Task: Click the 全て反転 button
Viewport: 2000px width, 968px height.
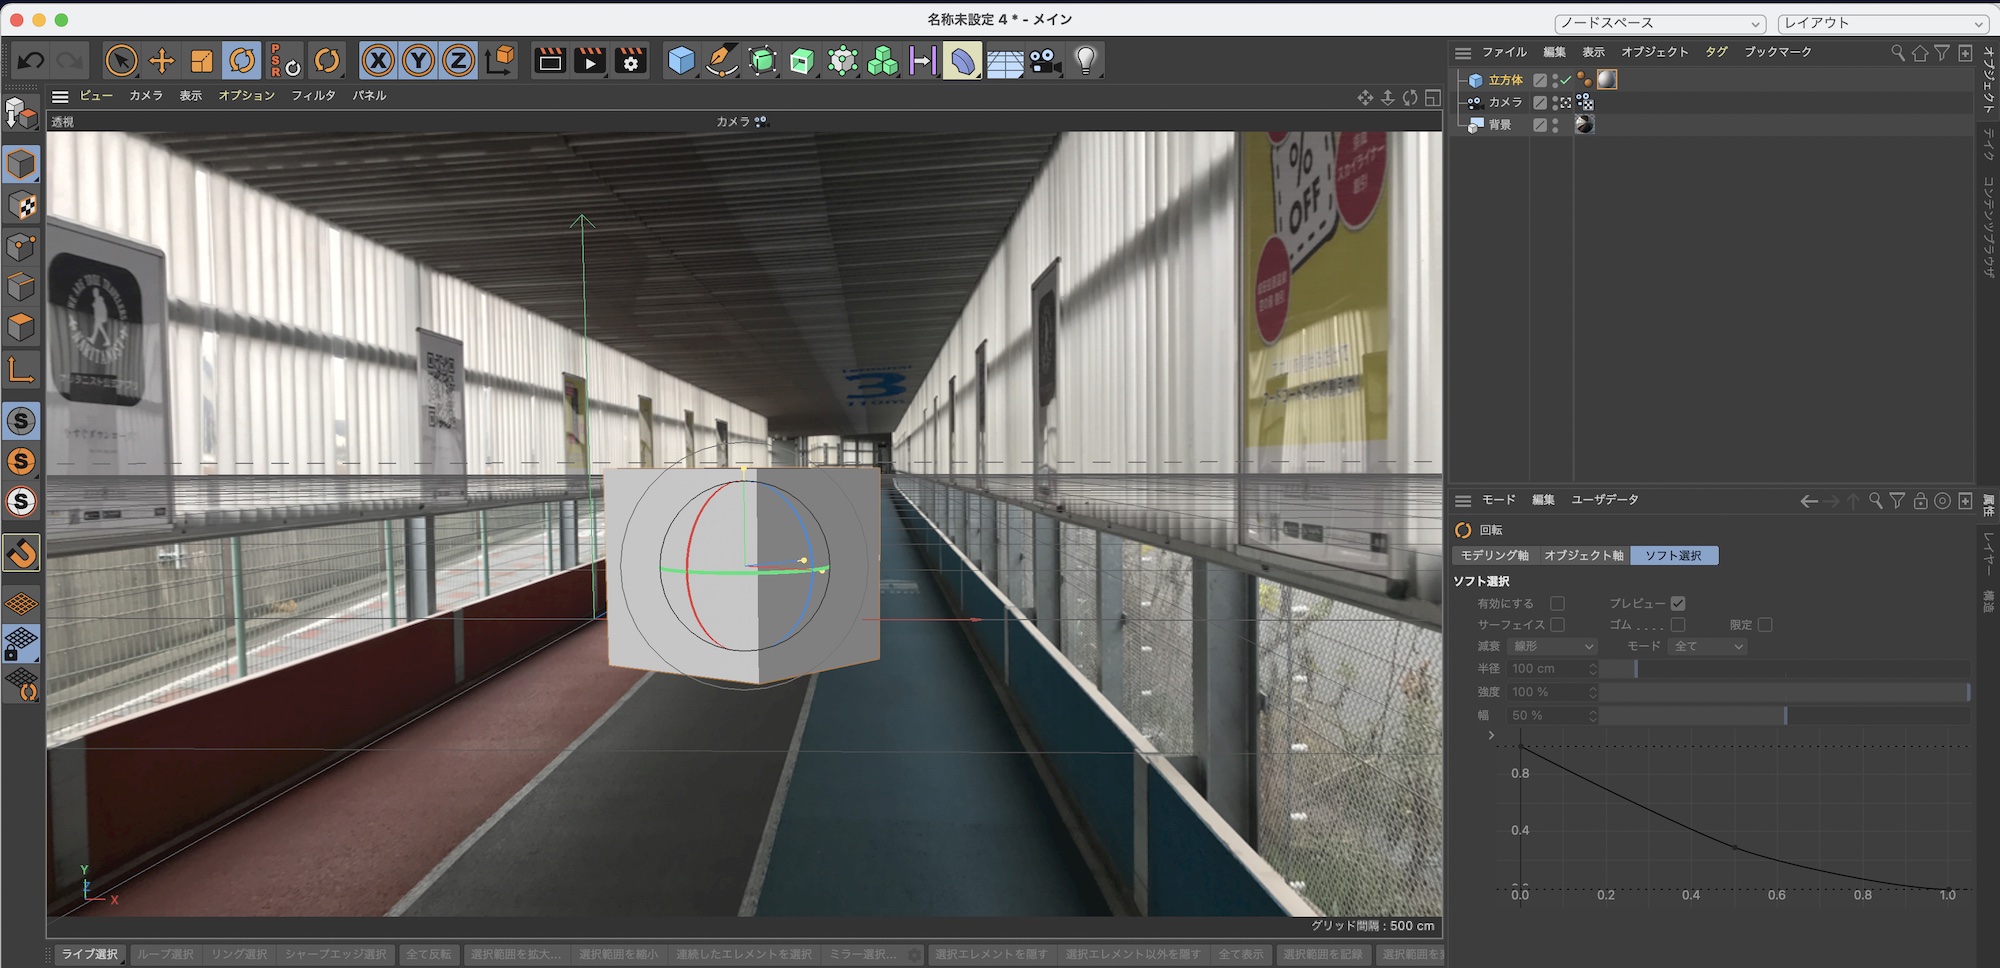Action: pos(428,954)
